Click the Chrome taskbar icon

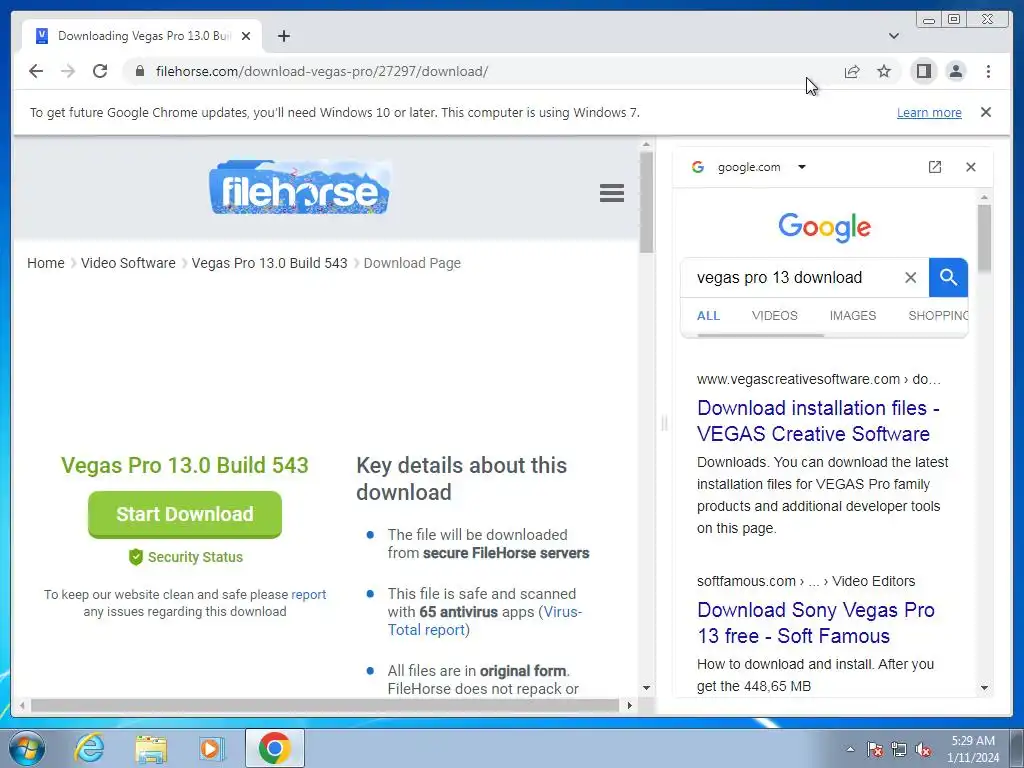[x=274, y=748]
